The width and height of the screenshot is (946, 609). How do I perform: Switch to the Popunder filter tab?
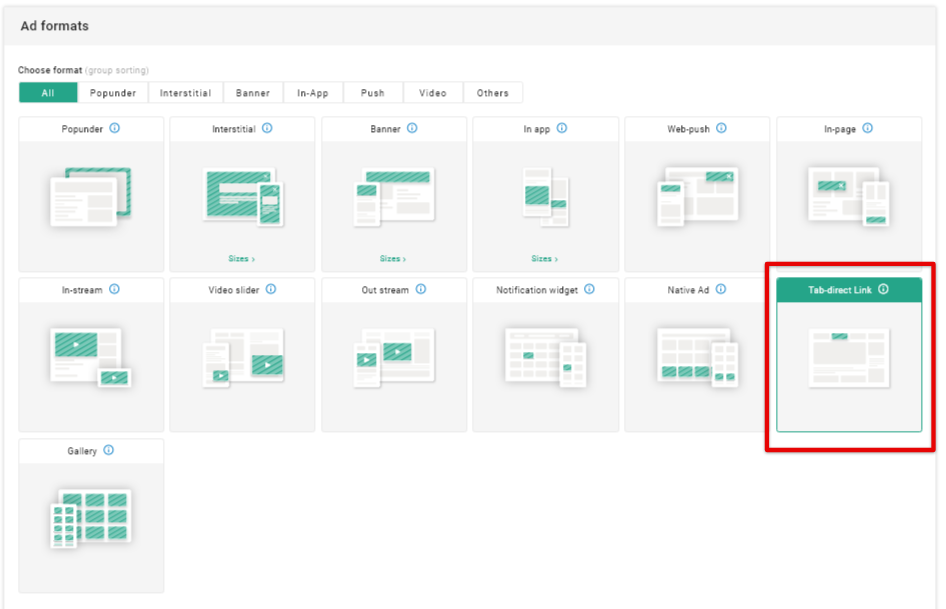(113, 93)
